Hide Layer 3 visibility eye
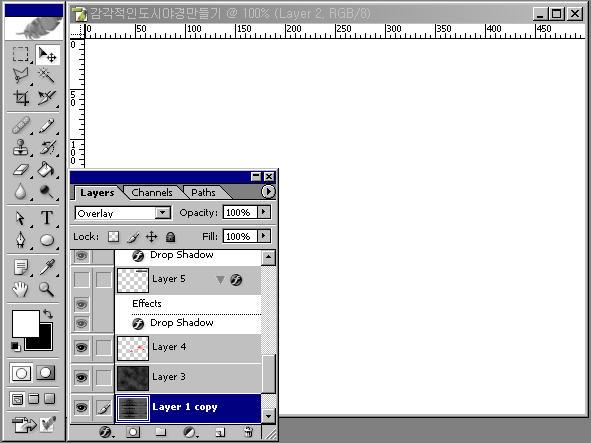Screen dimensions: 591x443 point(81,377)
